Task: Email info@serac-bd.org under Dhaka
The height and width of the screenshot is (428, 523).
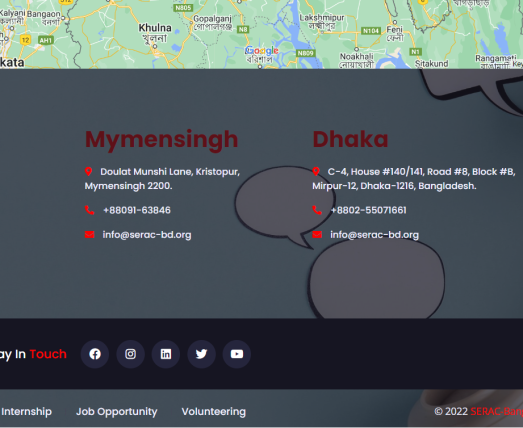Action: (375, 235)
